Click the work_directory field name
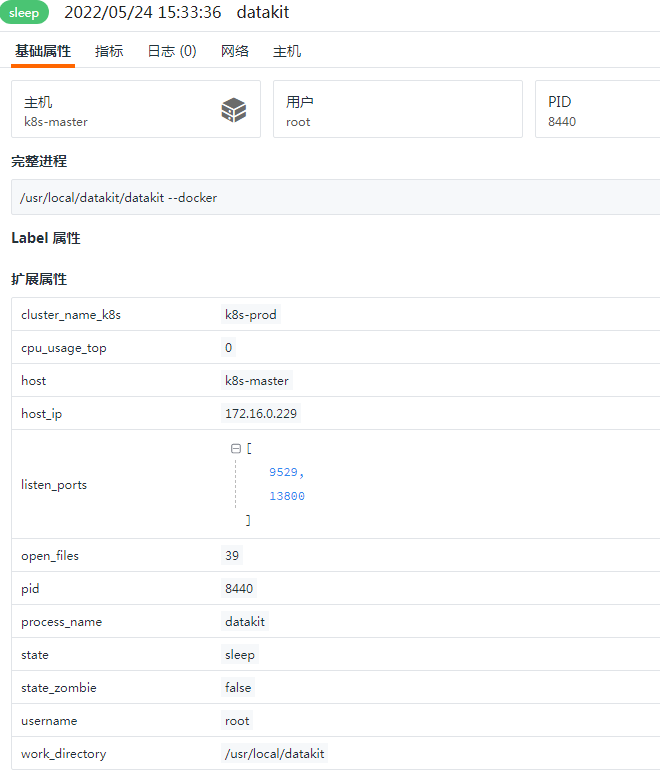Image resolution: width=660 pixels, height=773 pixels. 64,754
